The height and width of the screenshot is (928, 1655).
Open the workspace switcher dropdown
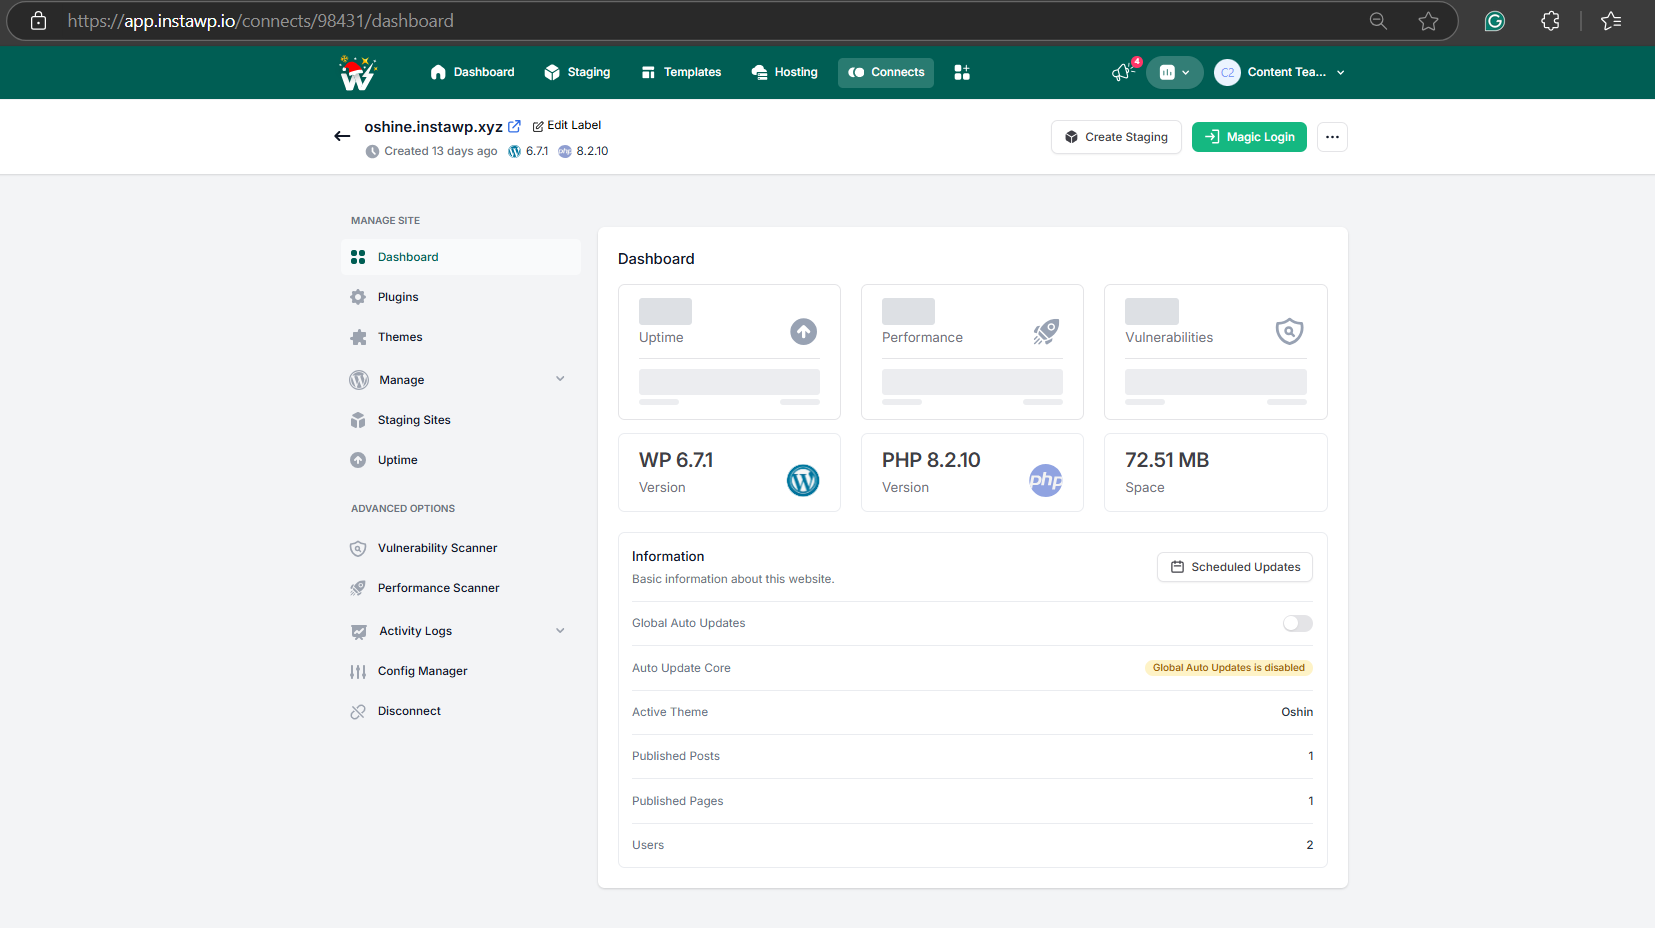click(1174, 72)
